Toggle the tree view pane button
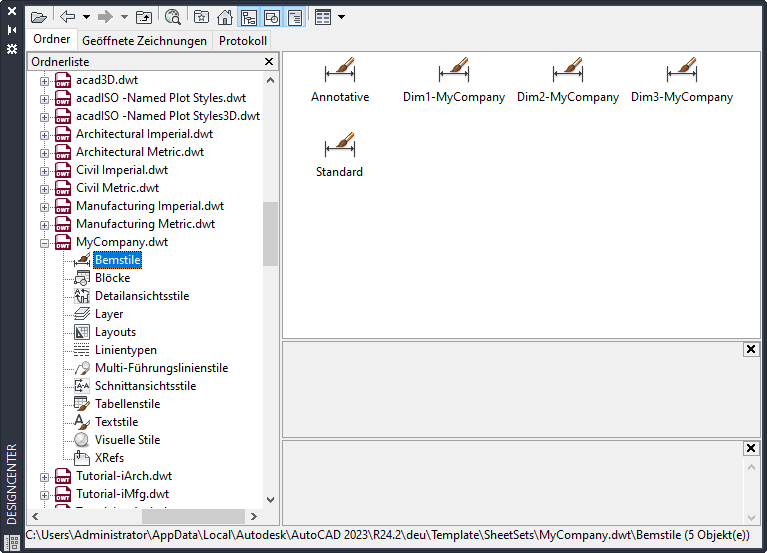The image size is (767, 553). tap(248, 18)
